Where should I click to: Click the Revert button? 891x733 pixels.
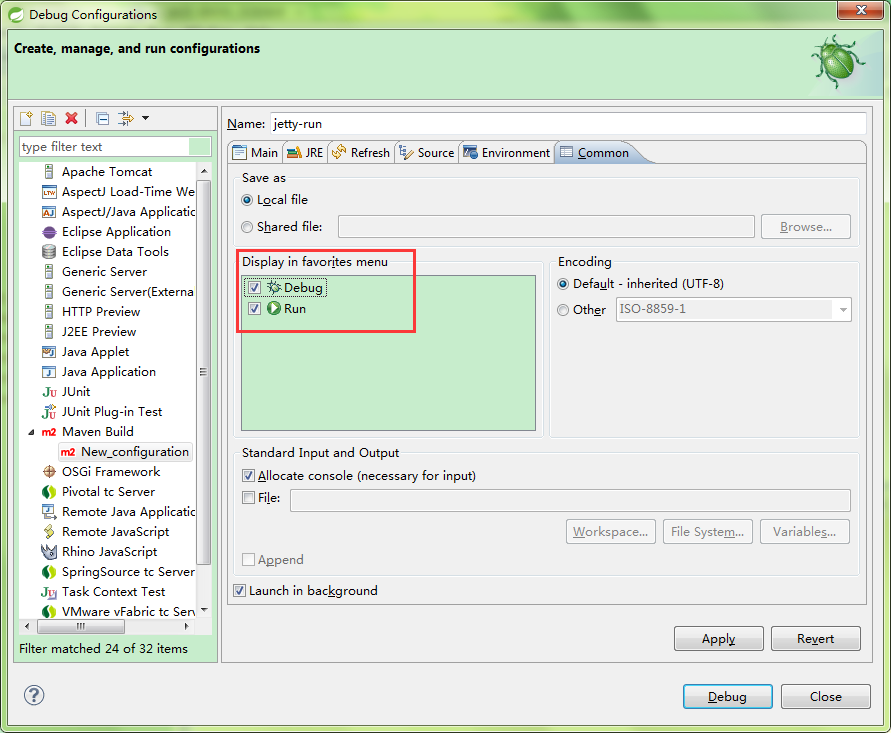point(815,639)
